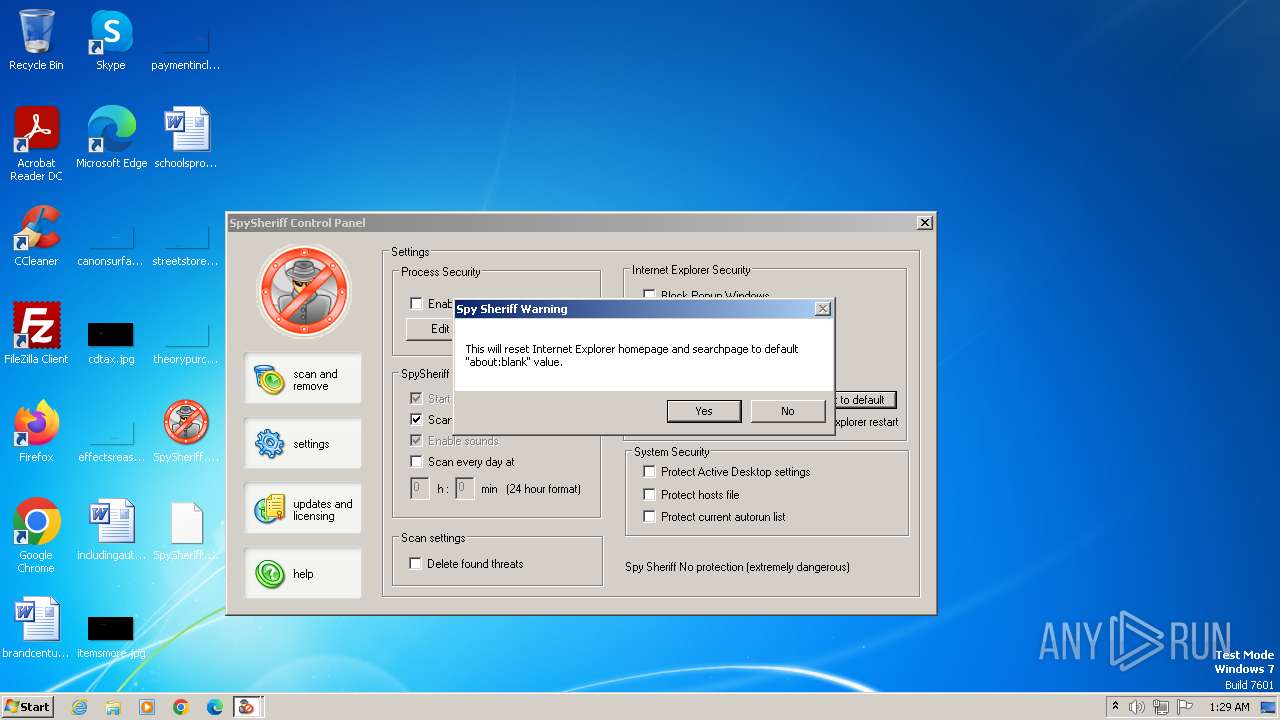This screenshot has height=720, width=1280.
Task: Open Windows Media Player from taskbar
Action: 147,707
